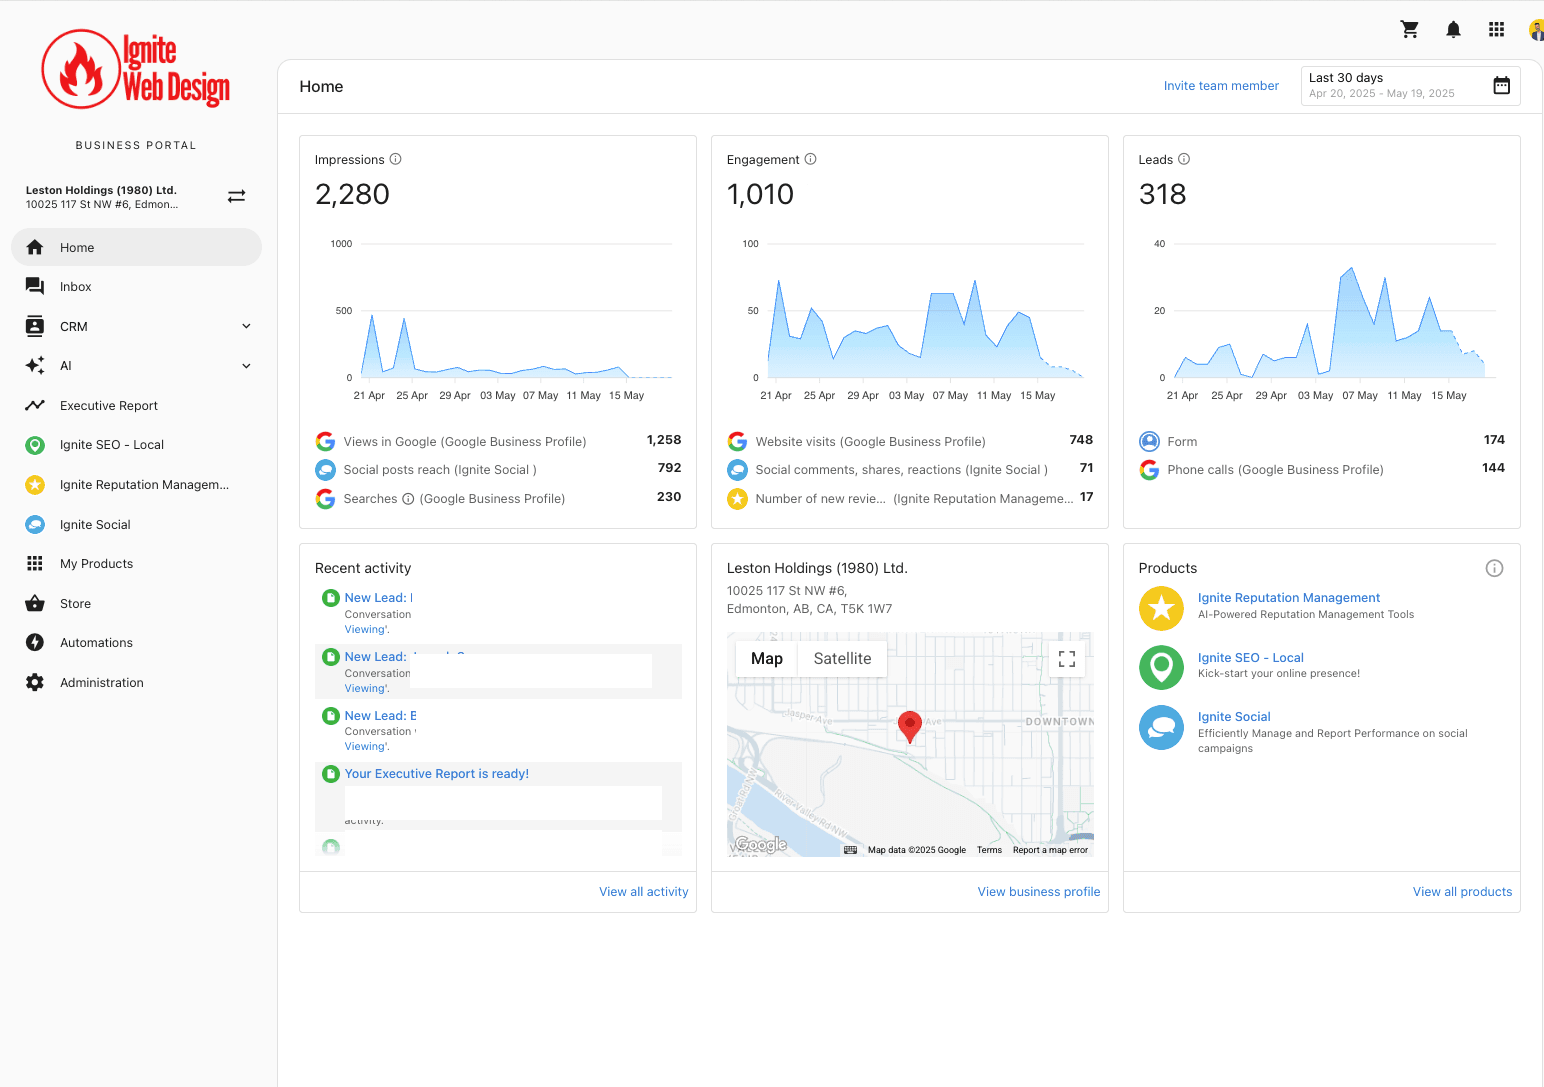Go to Home in sidebar

(136, 247)
